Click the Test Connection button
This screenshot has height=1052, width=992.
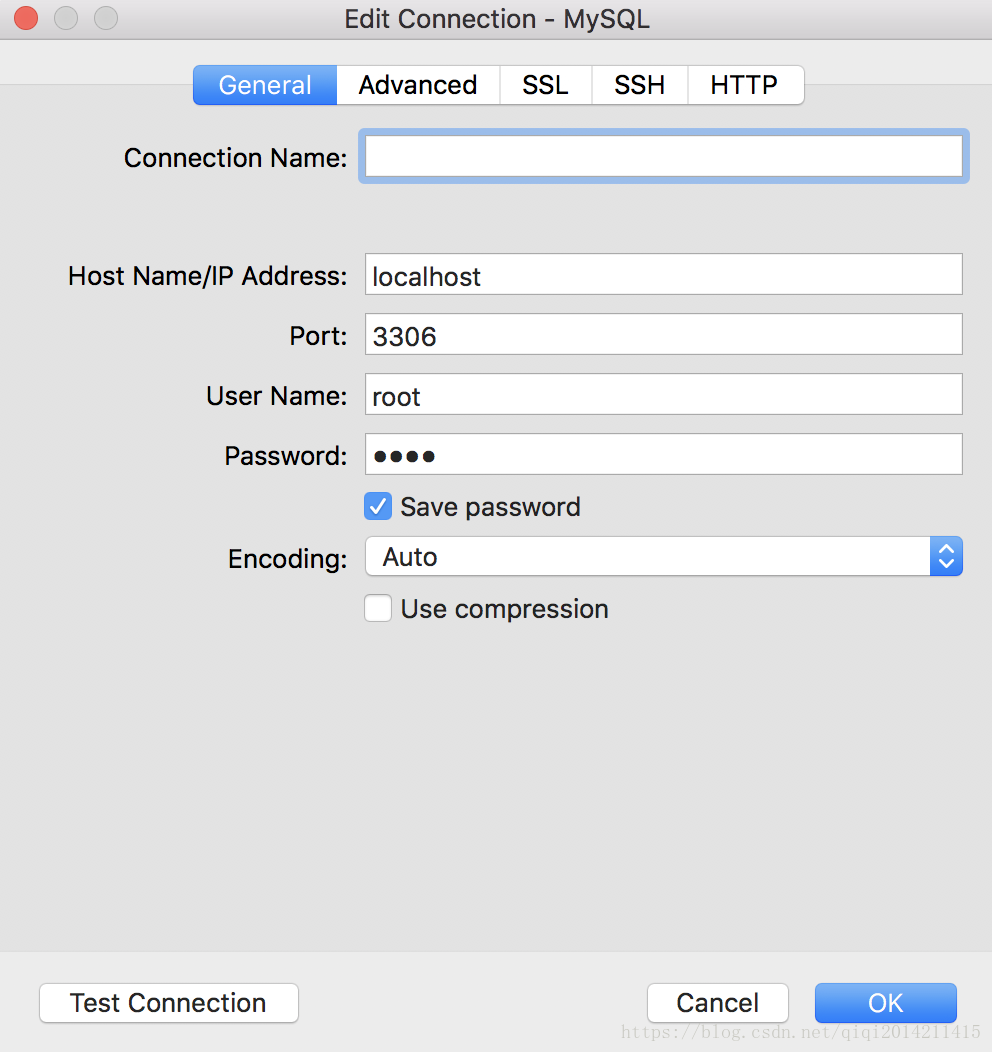coord(168,1003)
